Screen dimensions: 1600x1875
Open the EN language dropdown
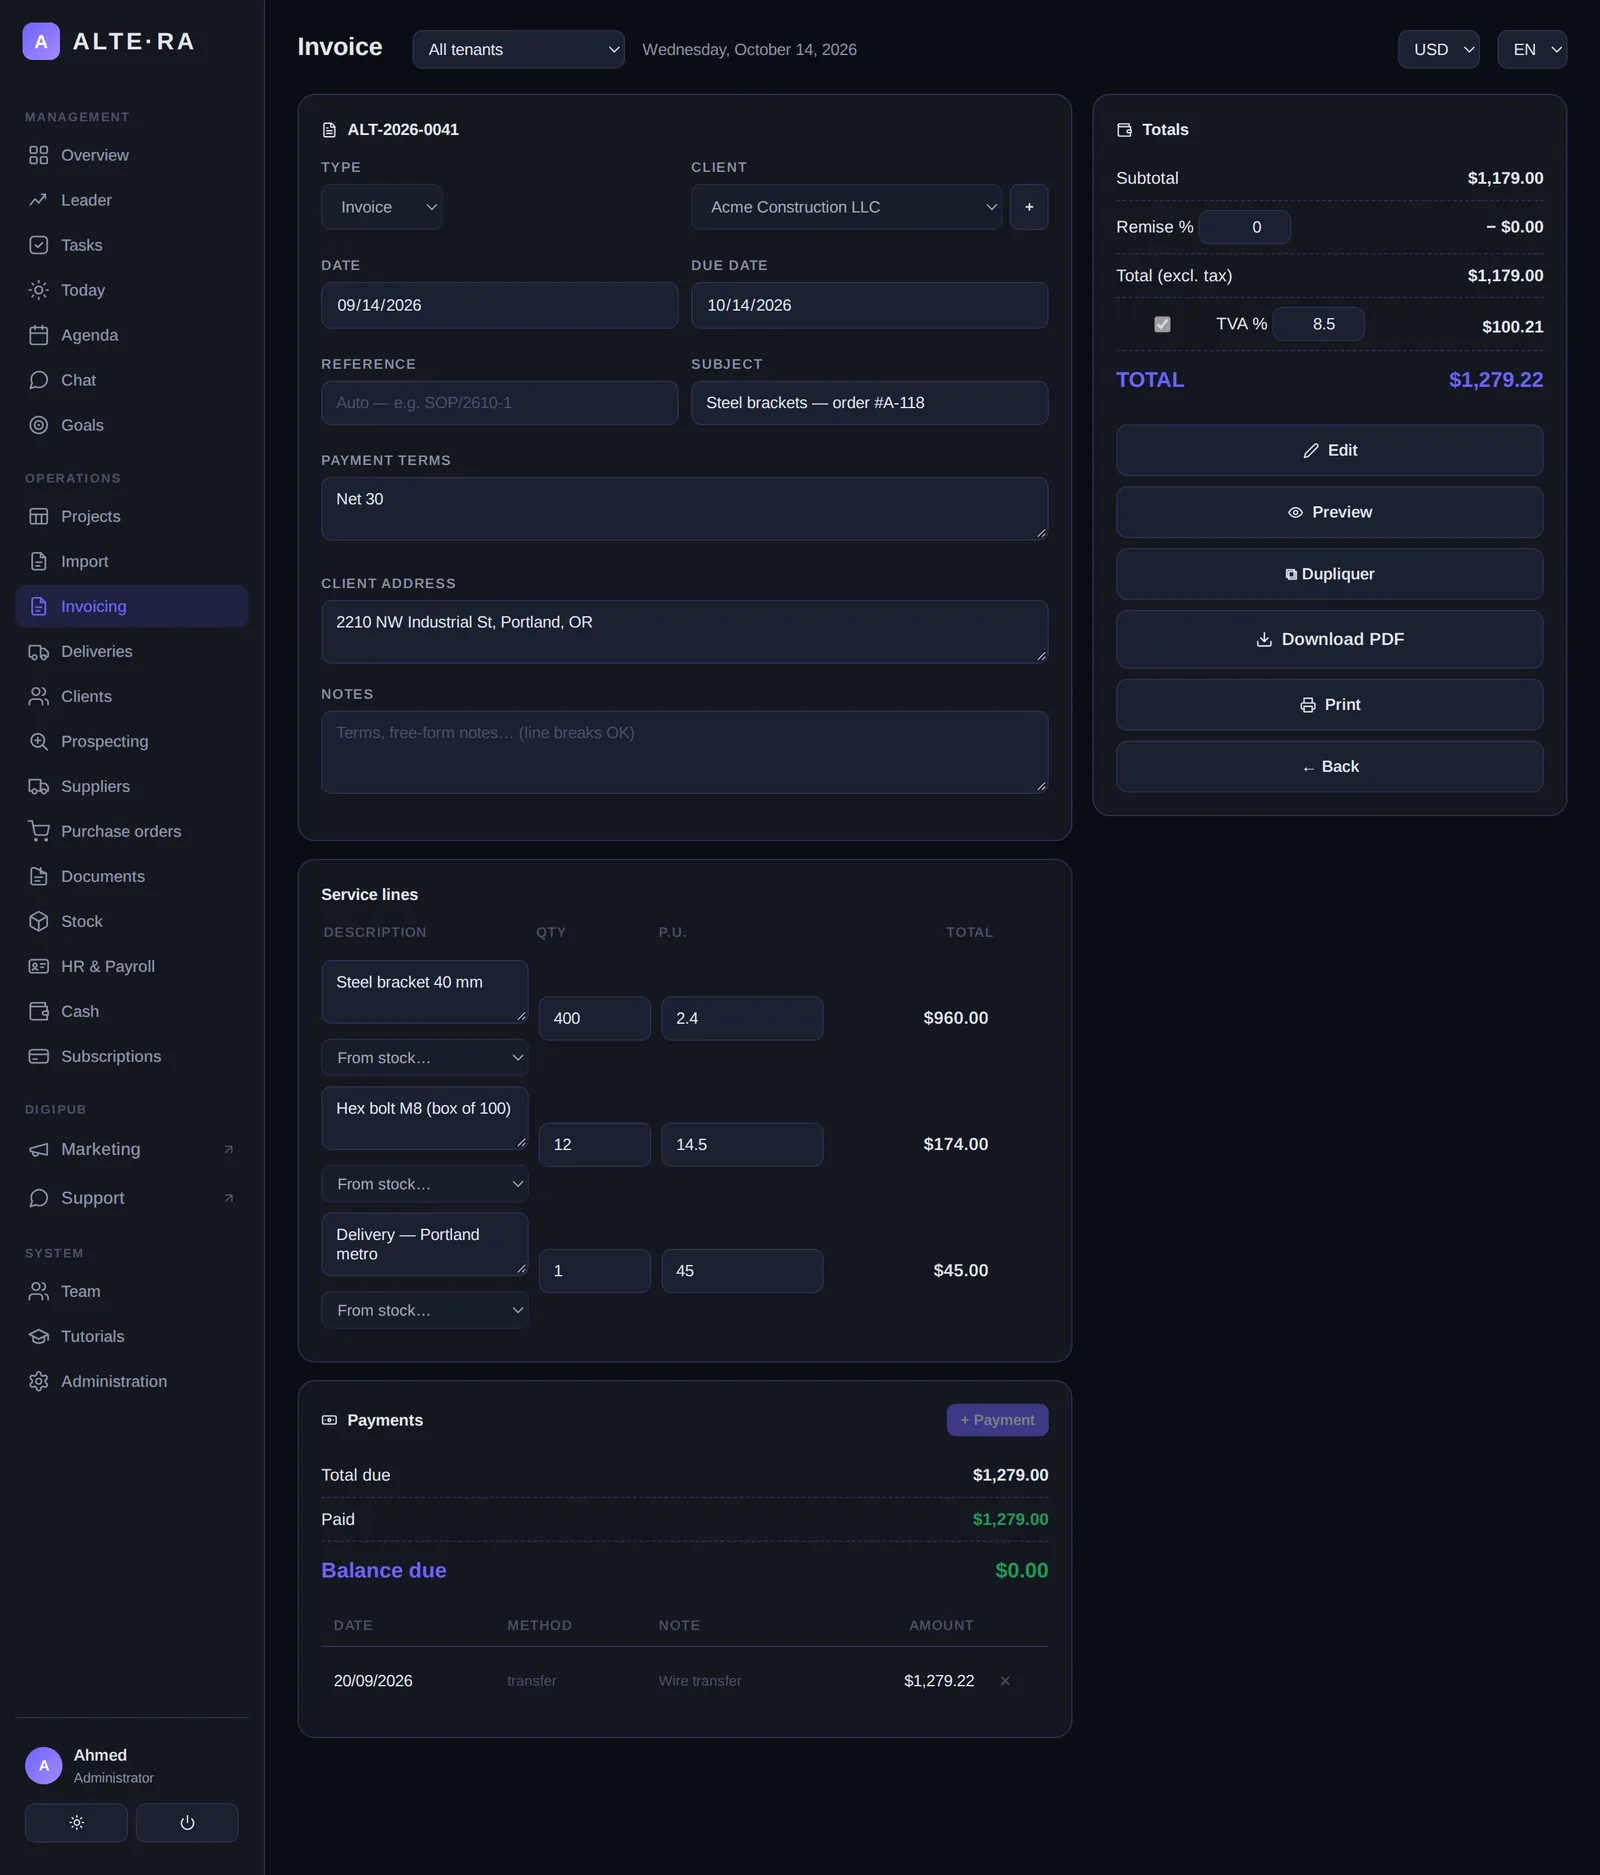(1532, 50)
